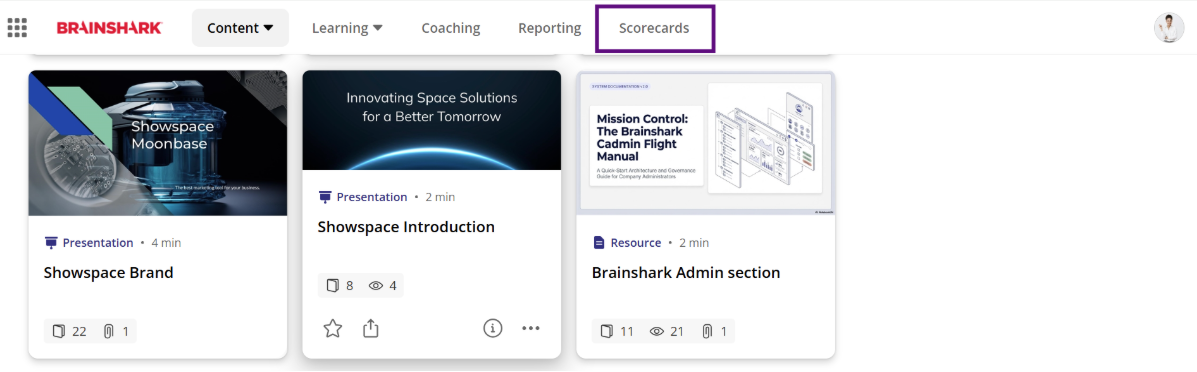Click the Presentation label on Showspace Introduction
The image size is (1197, 372).
(372, 197)
